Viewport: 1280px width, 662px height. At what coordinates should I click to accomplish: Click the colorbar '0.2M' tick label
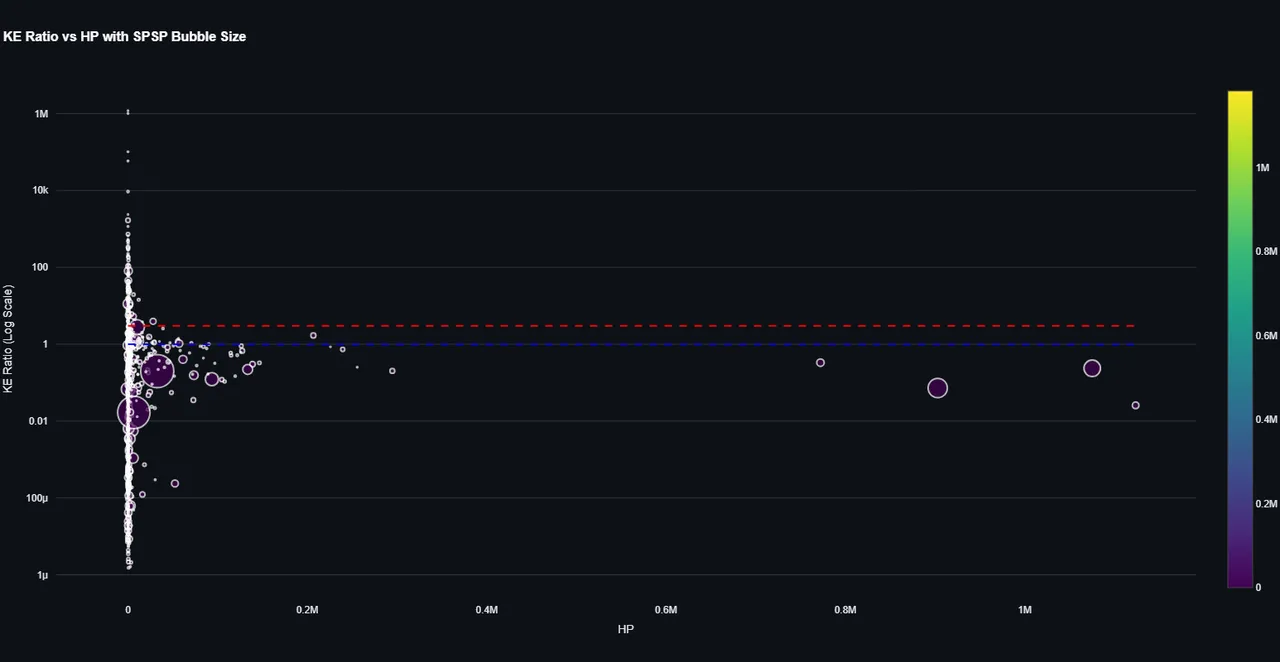click(x=1267, y=503)
